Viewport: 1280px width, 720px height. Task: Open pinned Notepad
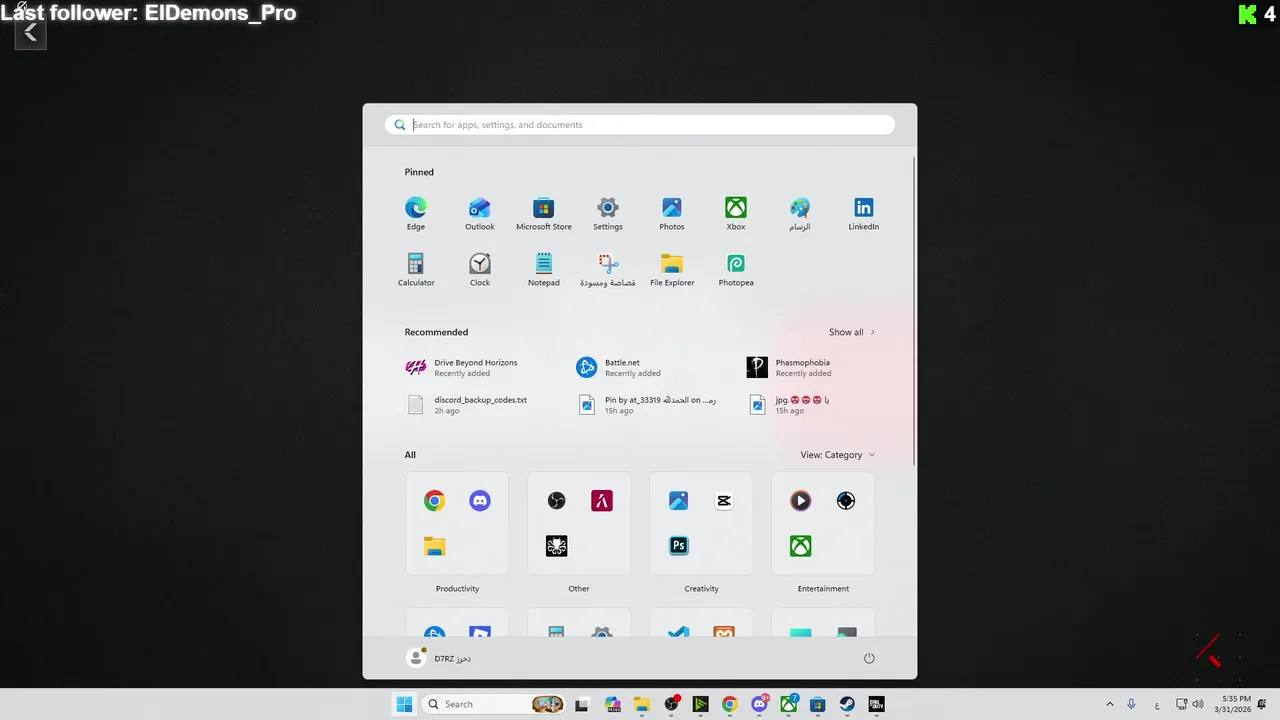click(x=544, y=269)
